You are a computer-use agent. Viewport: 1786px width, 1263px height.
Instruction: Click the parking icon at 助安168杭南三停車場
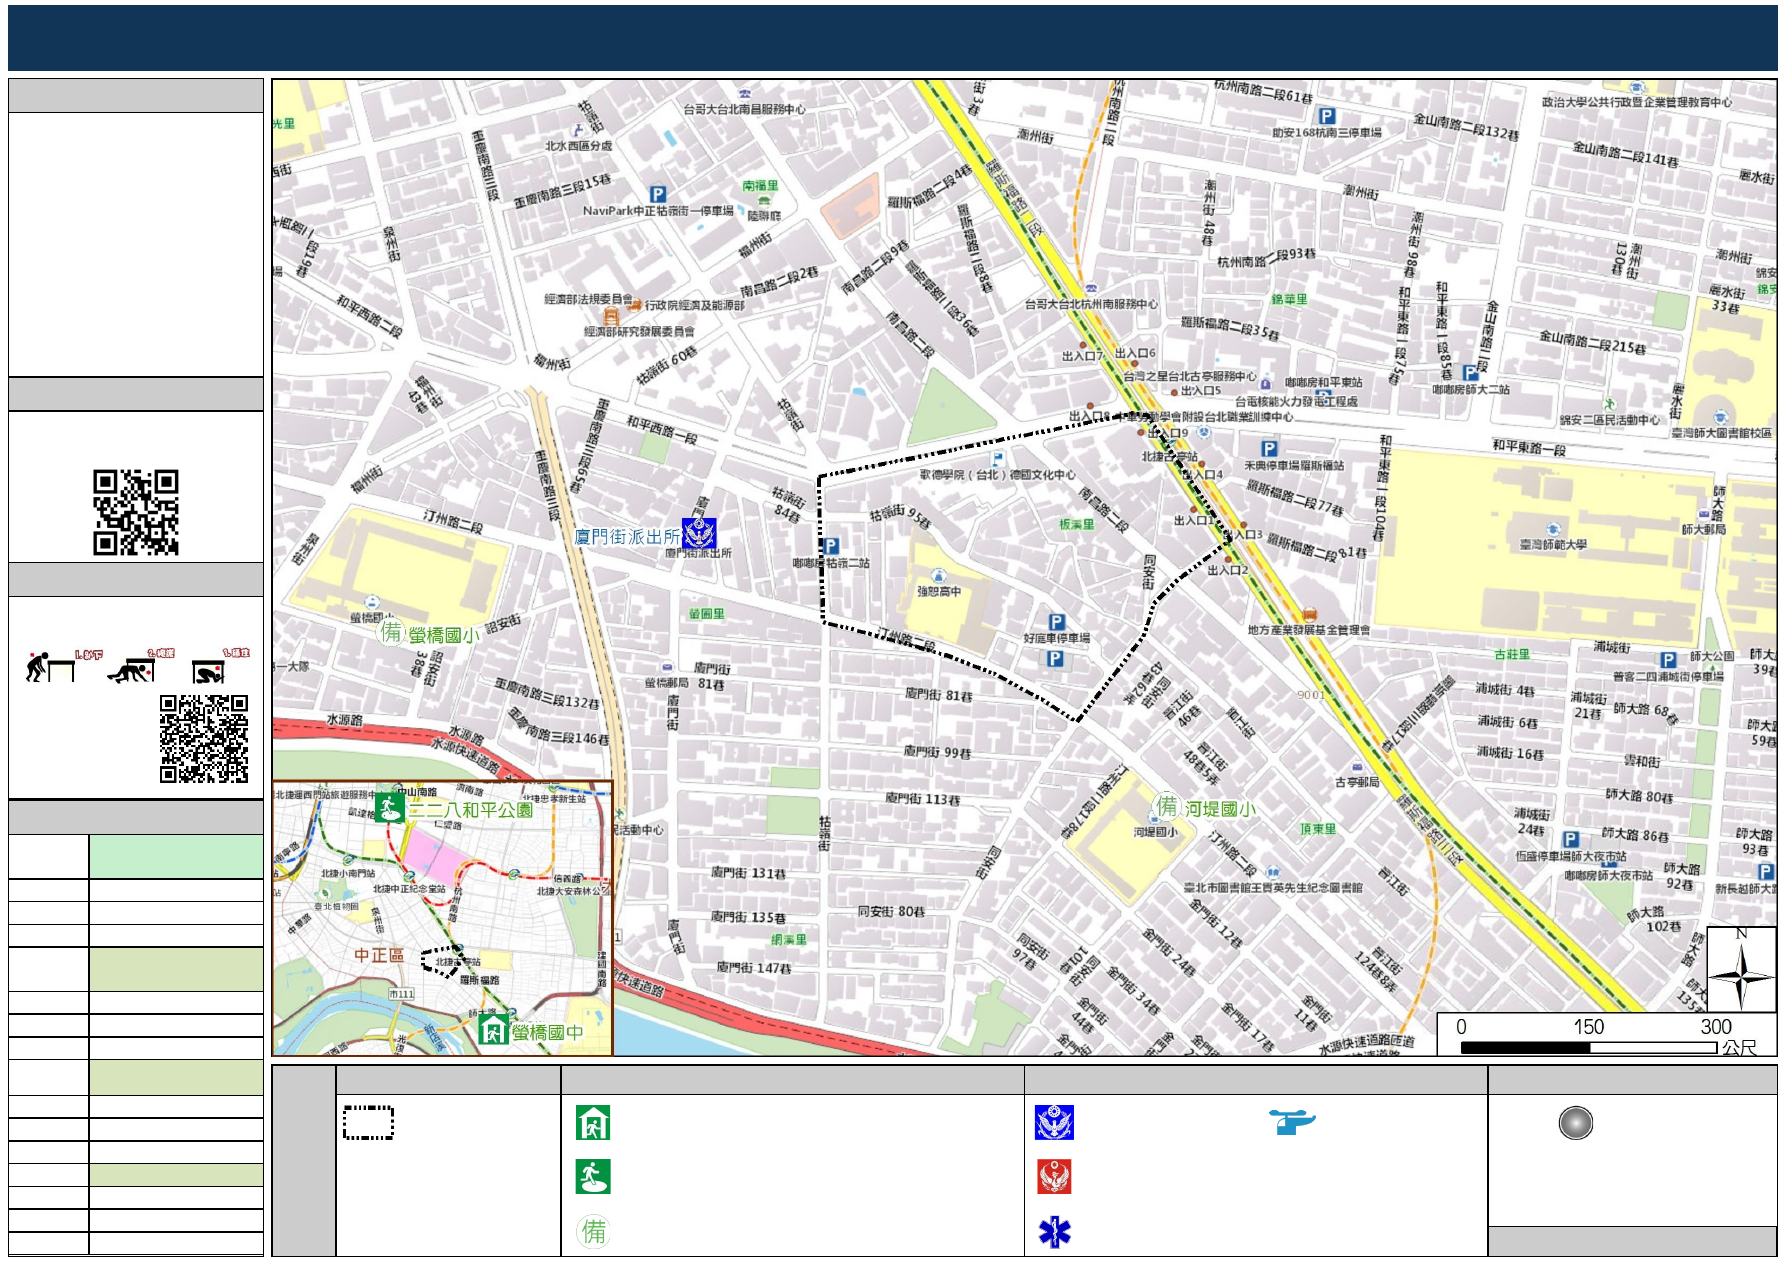point(1326,116)
